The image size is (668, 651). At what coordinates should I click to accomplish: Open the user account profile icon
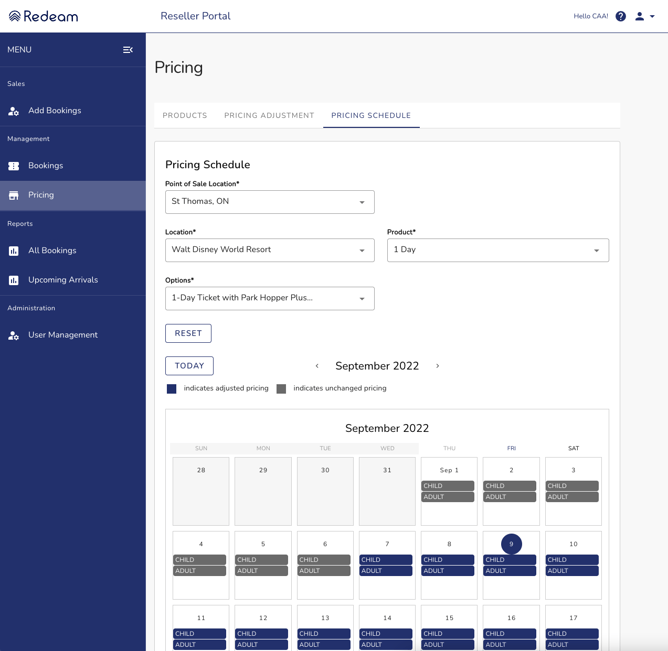coord(640,16)
